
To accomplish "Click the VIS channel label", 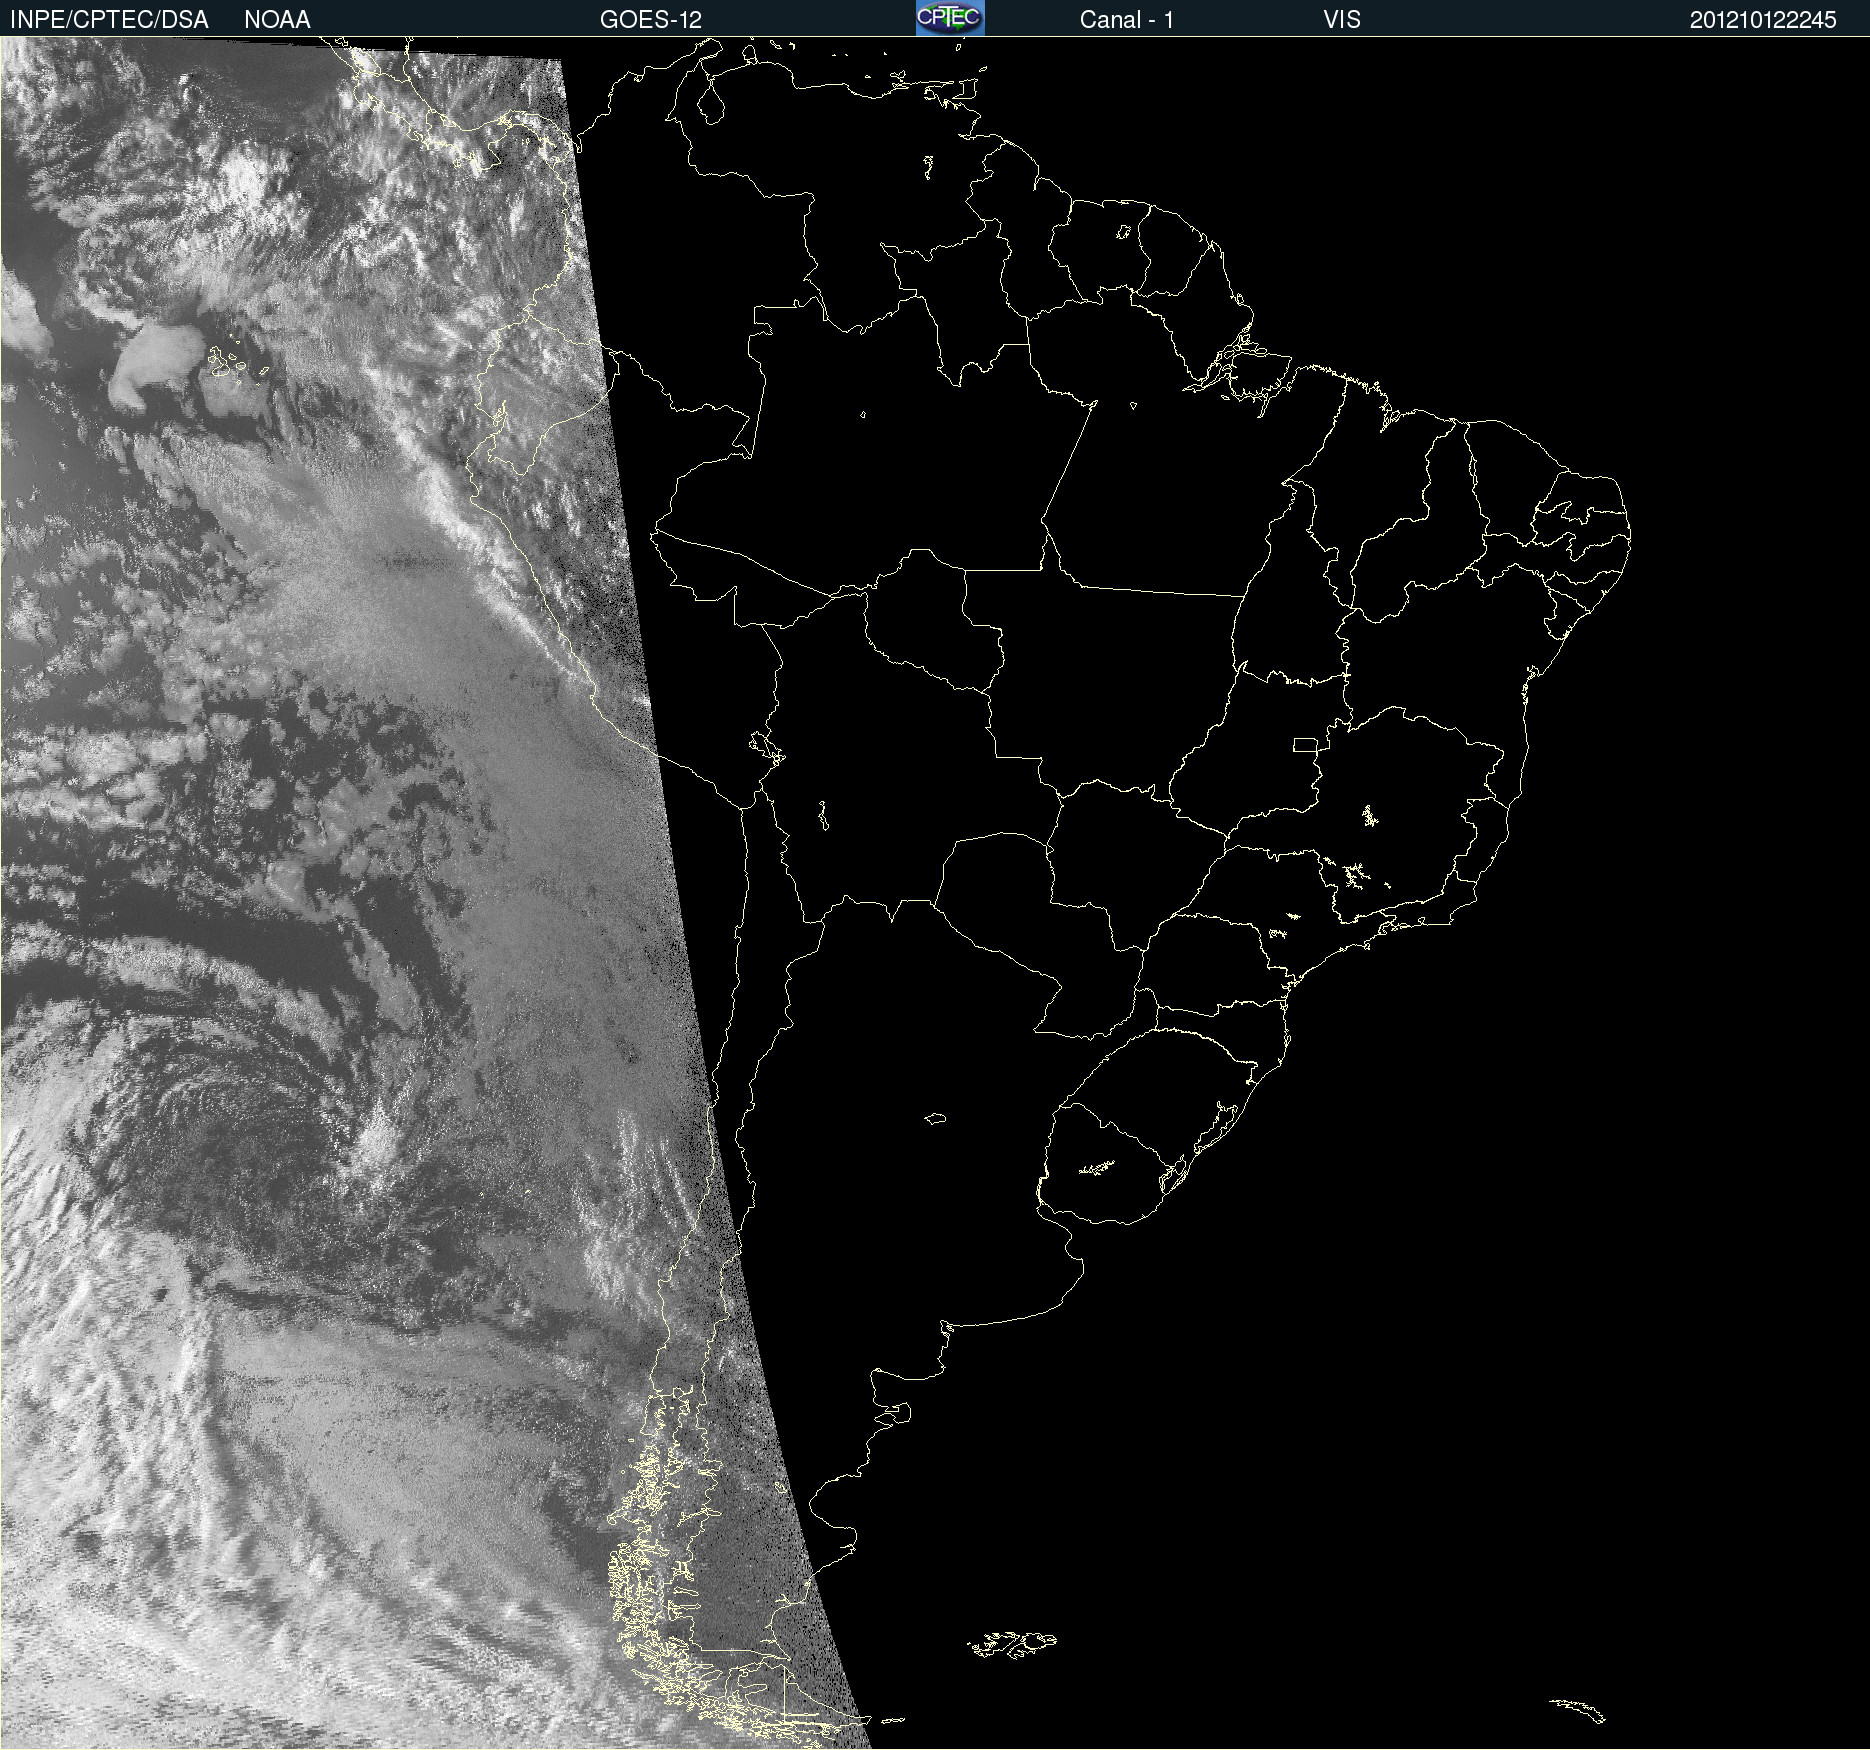I will click(x=1342, y=19).
